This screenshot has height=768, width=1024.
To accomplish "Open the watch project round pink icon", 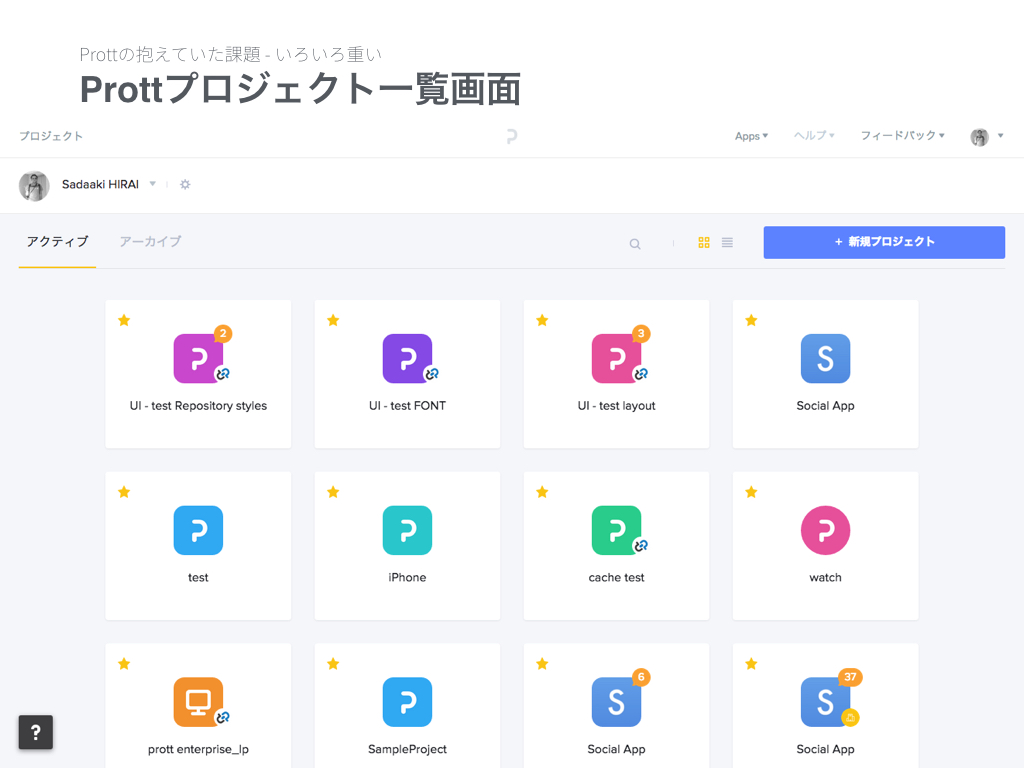I will (x=825, y=530).
